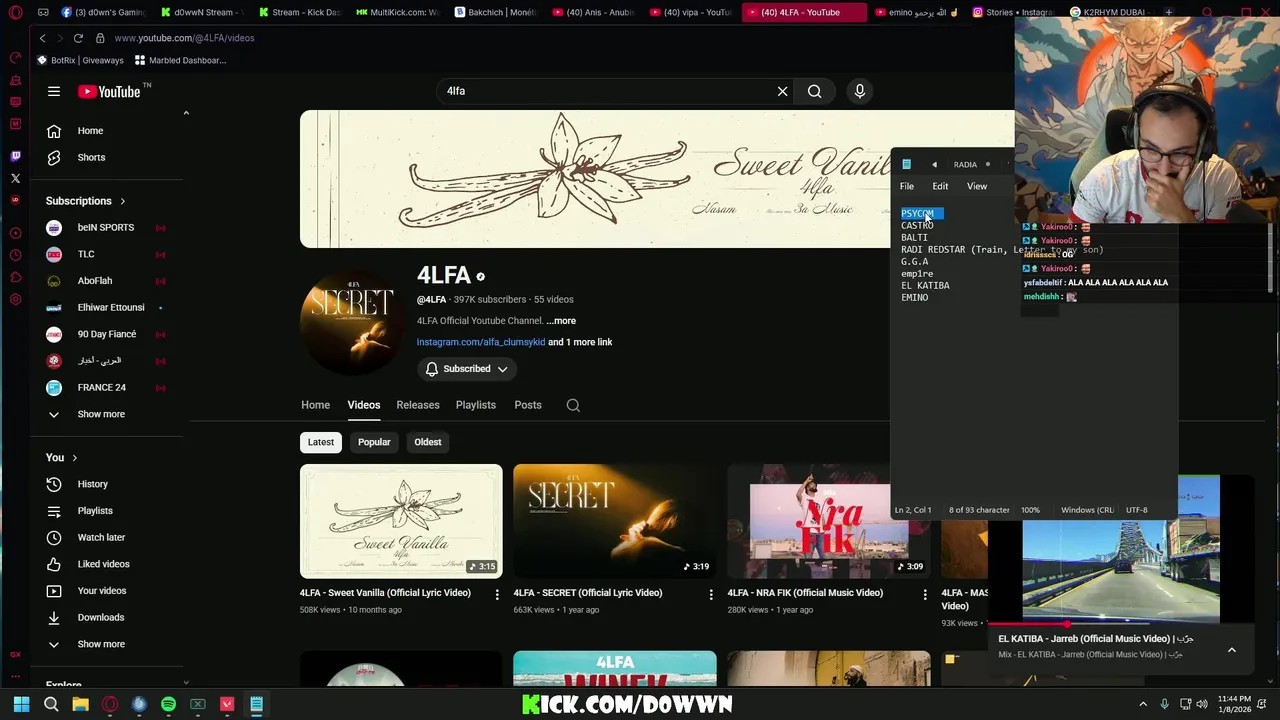Switch to the channel Posts tab
The image size is (1280, 720).
528,405
